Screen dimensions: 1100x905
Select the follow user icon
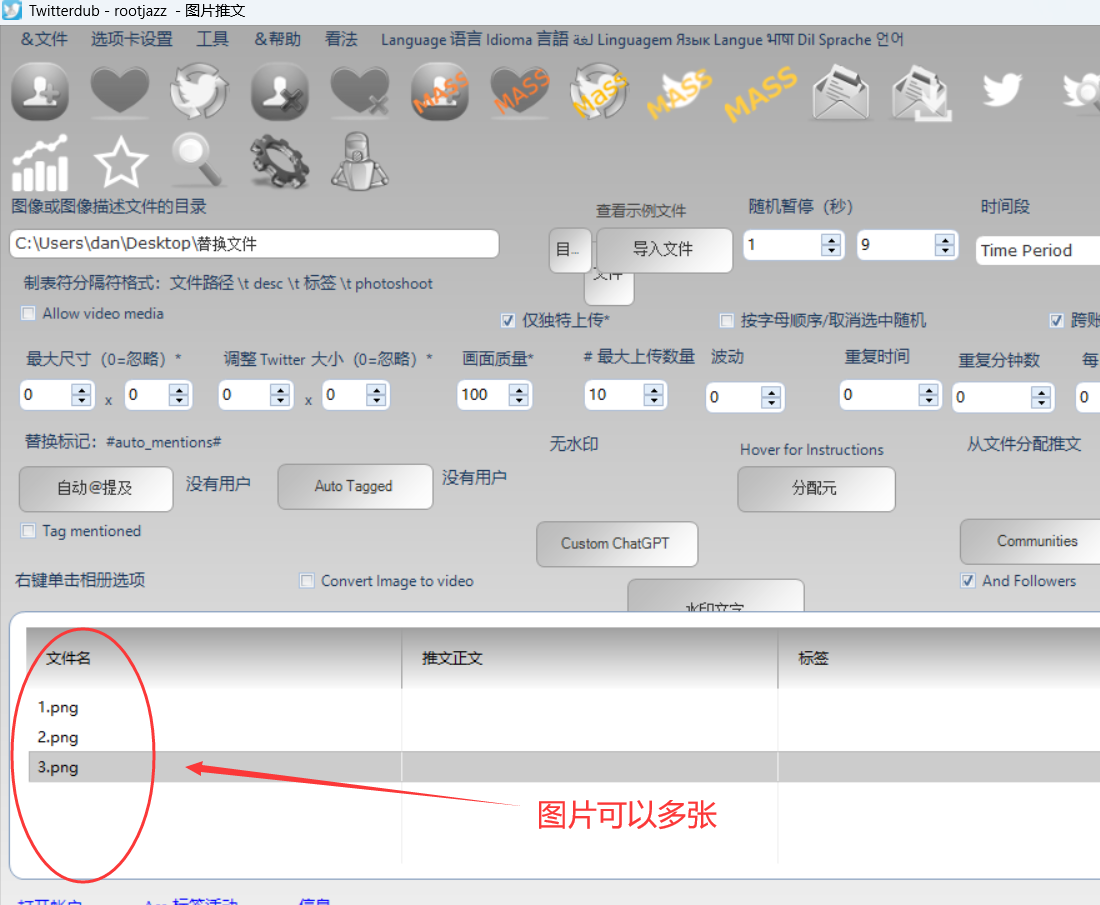40,92
